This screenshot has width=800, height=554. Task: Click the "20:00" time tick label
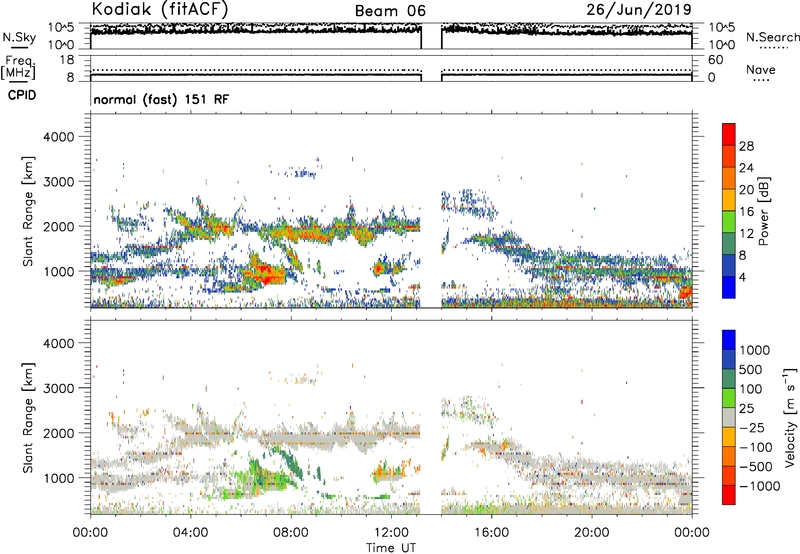[591, 533]
